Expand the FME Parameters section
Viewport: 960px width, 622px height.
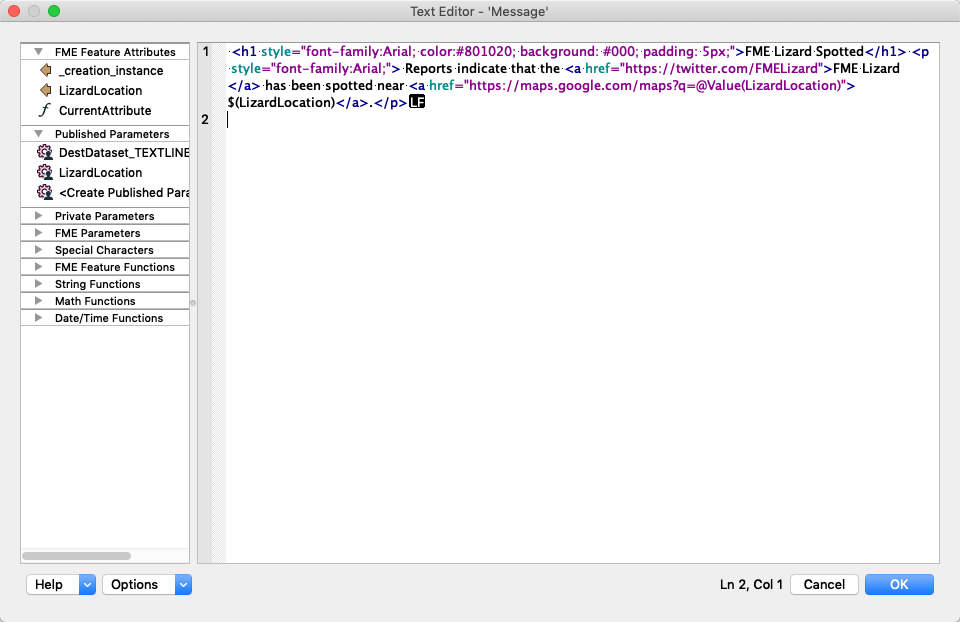click(39, 233)
